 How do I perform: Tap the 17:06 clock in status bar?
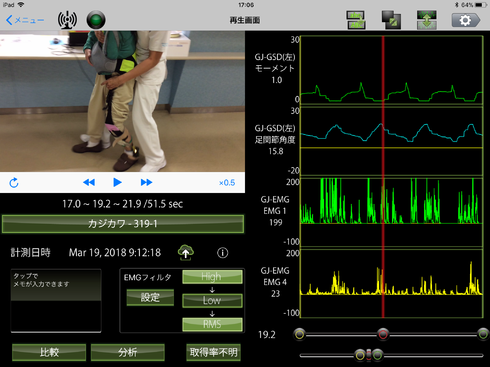tap(246, 5)
